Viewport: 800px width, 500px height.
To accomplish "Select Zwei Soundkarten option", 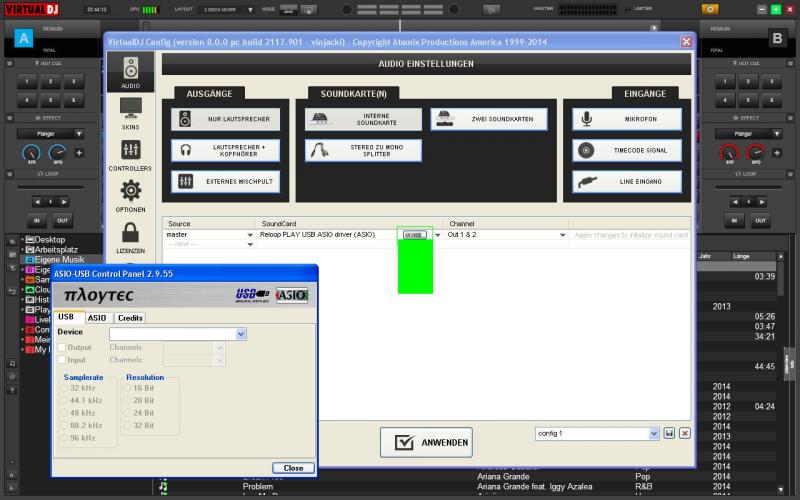I will [489, 119].
